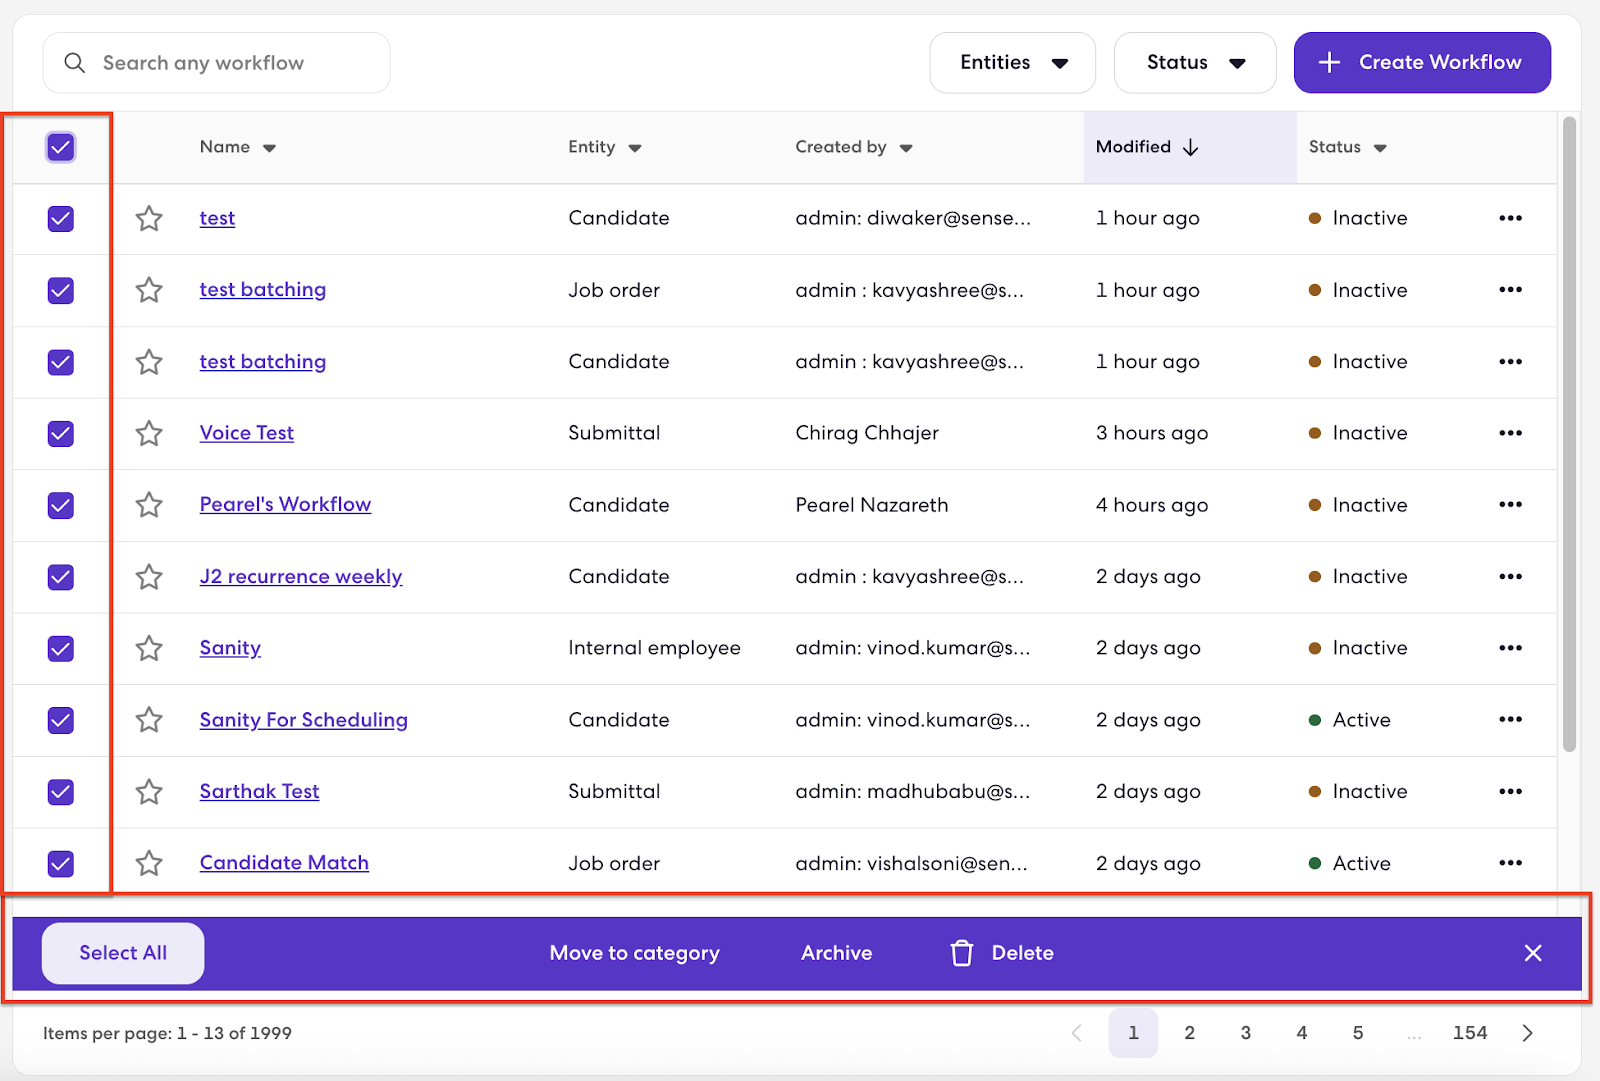Click the plus icon on Create Workflow
Image resolution: width=1600 pixels, height=1081 pixels.
(x=1329, y=62)
